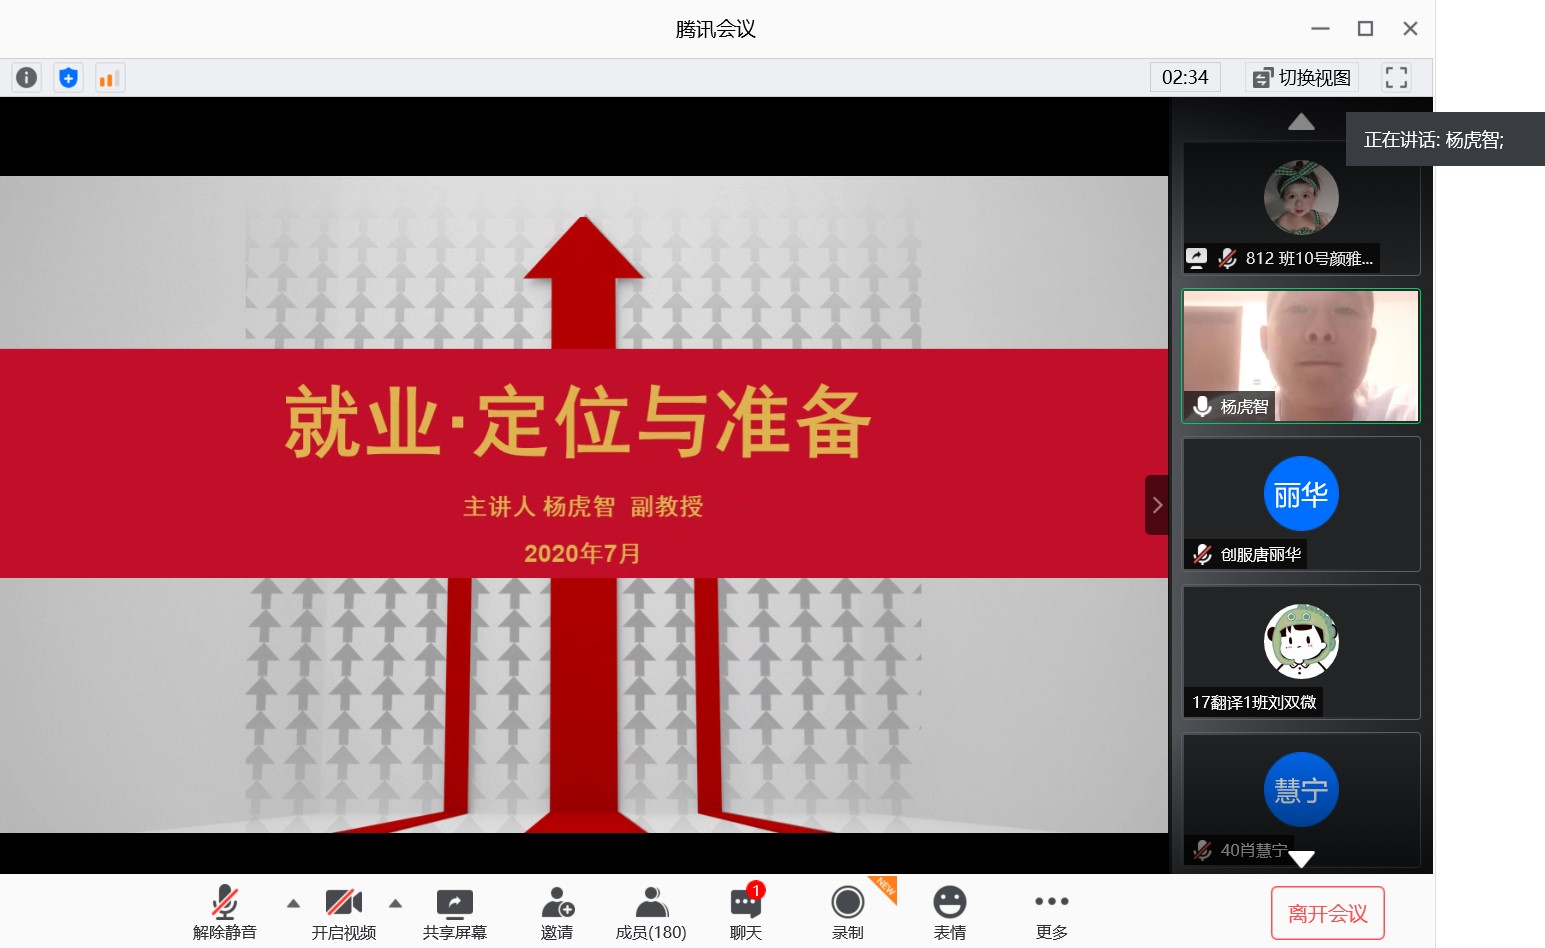This screenshot has height=948, width=1545.
Task: Expand audio options arrow beside microphone
Action: tap(293, 903)
